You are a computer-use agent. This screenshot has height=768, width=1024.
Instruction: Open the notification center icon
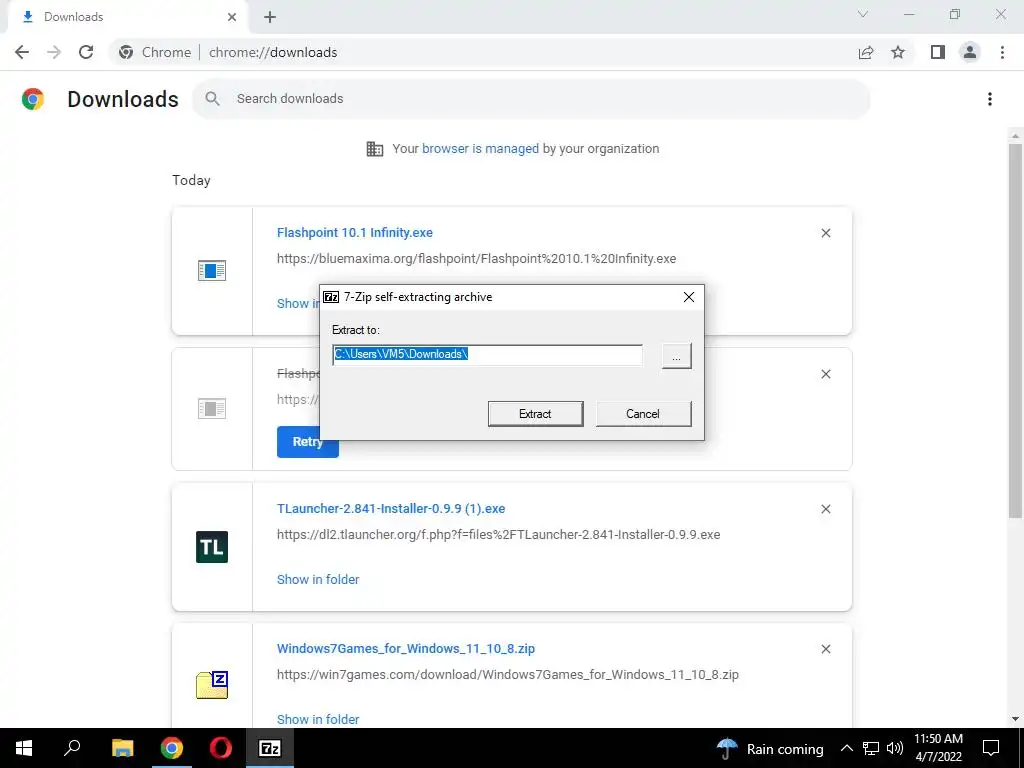(991, 748)
